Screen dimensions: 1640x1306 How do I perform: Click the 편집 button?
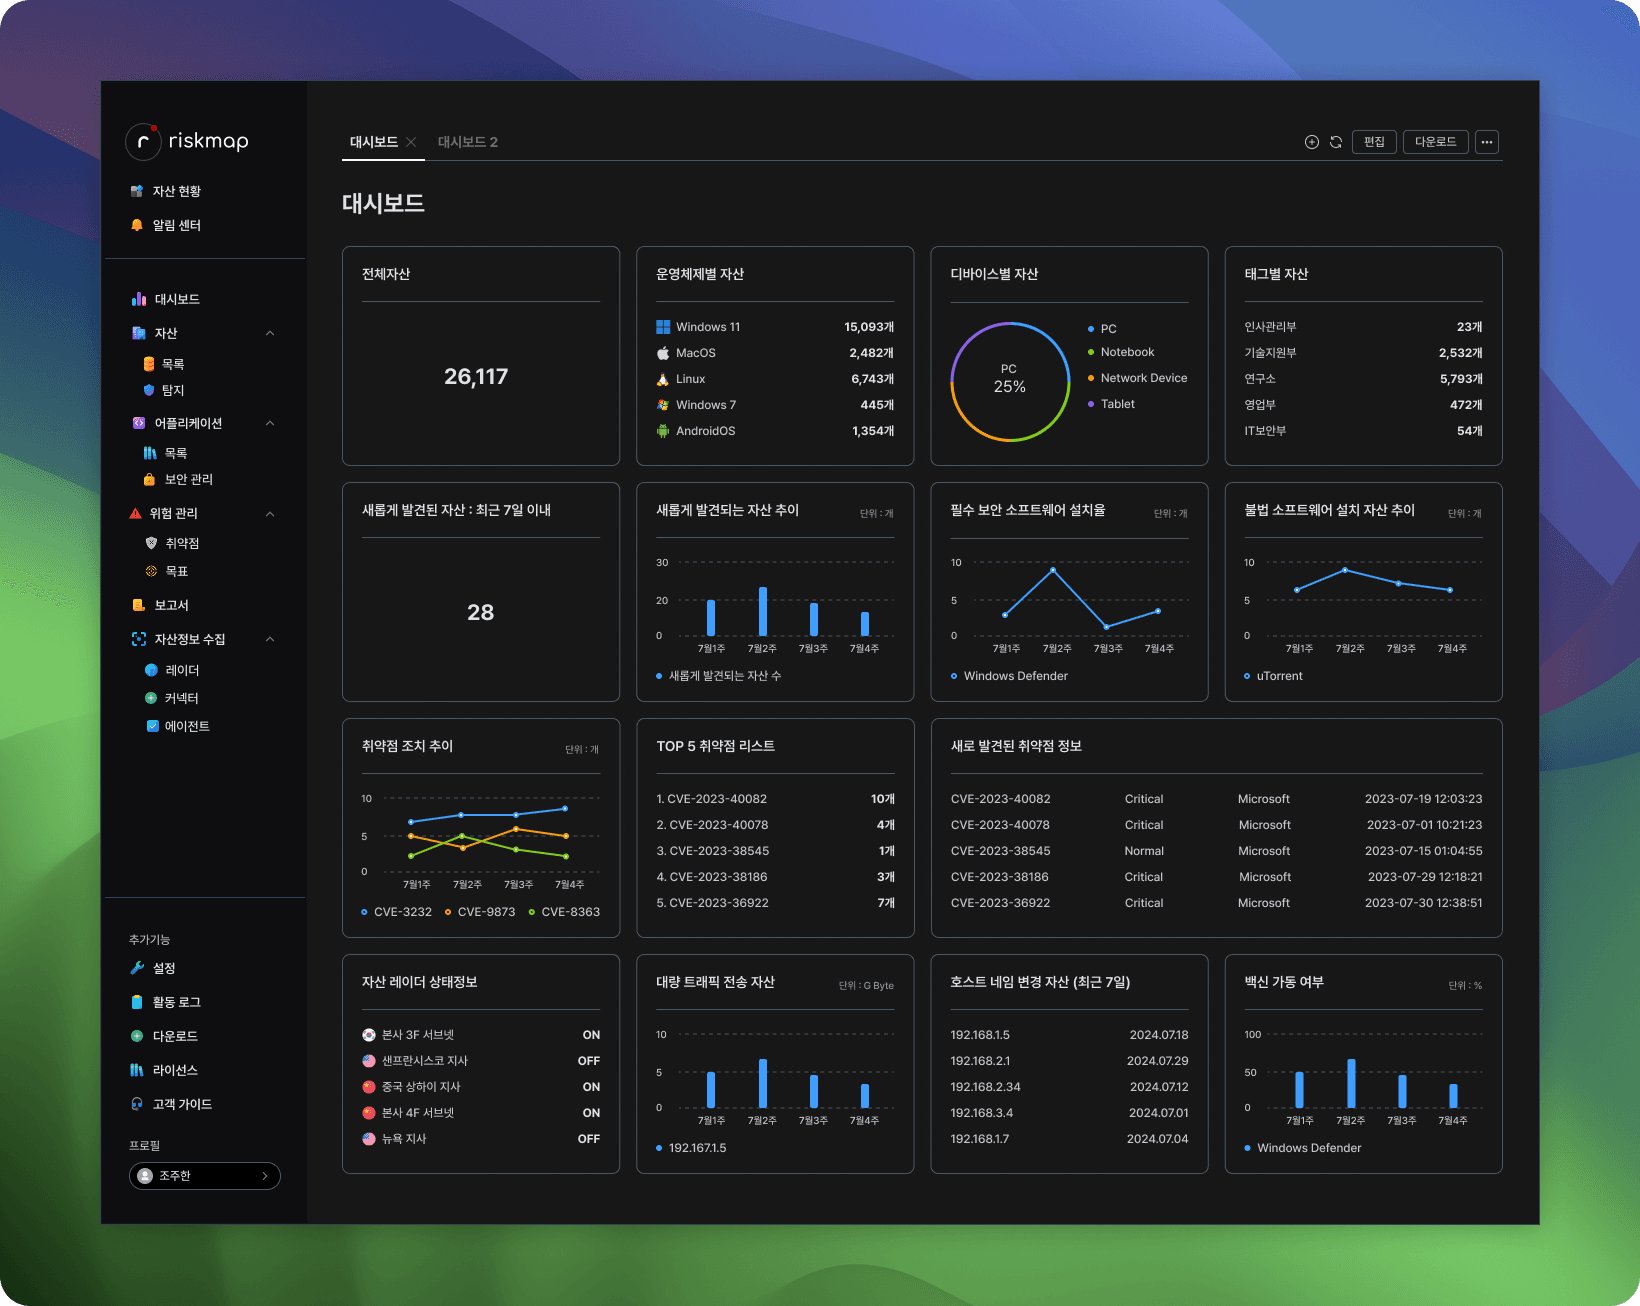pyautogui.click(x=1374, y=142)
